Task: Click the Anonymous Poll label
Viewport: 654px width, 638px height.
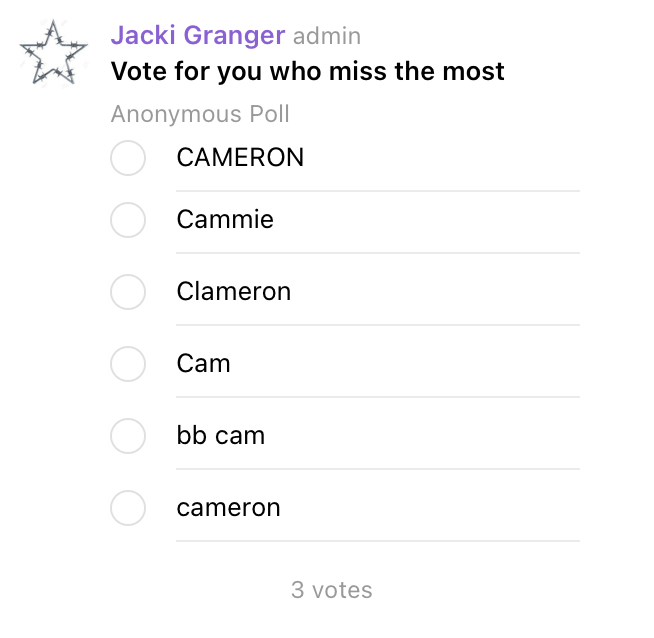Action: point(200,114)
